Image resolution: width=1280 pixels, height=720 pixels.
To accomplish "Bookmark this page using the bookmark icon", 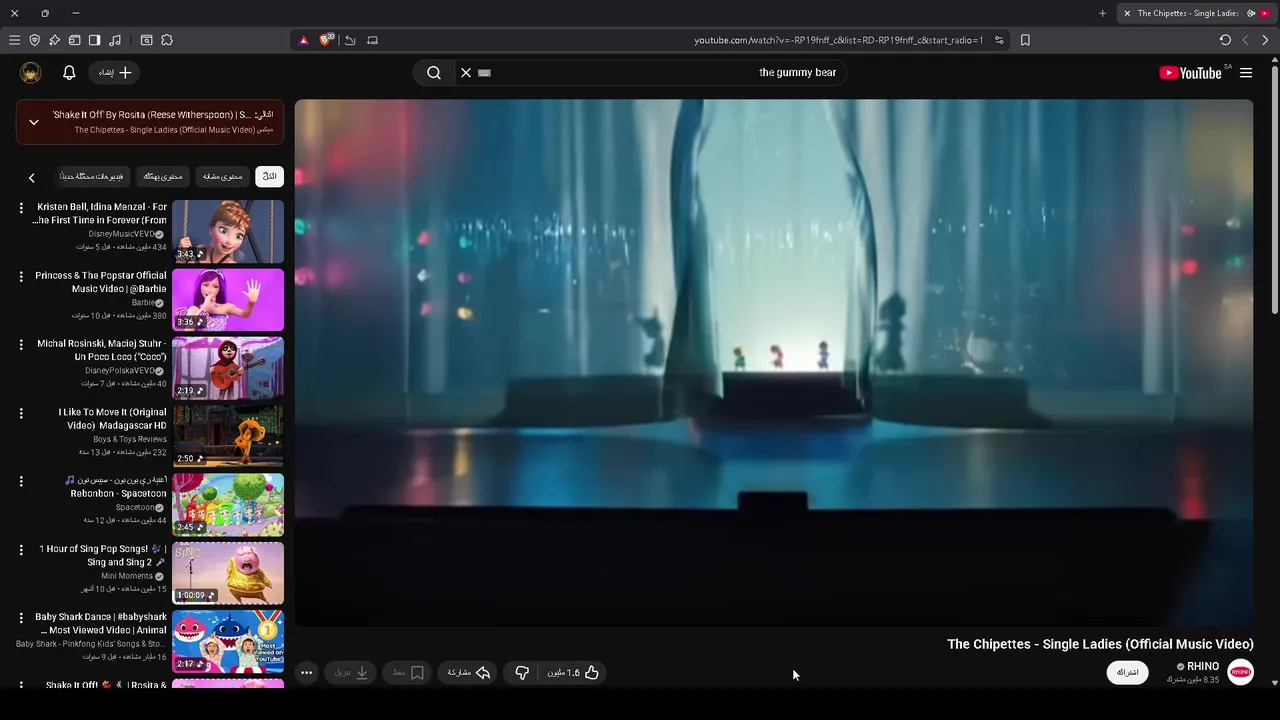I will (x=1025, y=40).
